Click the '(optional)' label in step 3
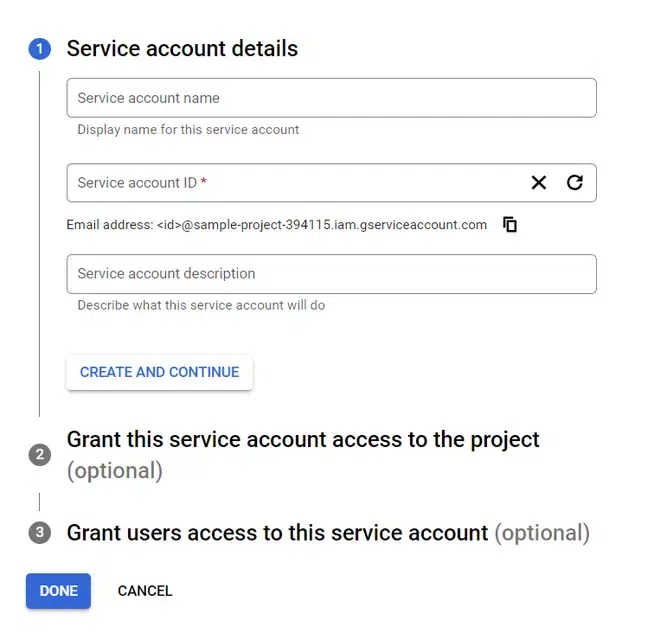Image resolution: width=660 pixels, height=633 pixels. coord(542,533)
